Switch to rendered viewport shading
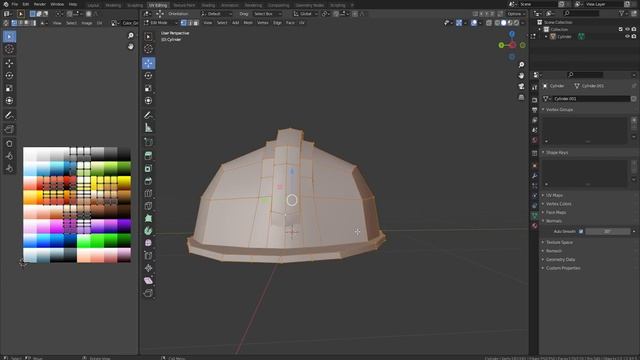Screen dimensions: 640x360 click(517, 23)
